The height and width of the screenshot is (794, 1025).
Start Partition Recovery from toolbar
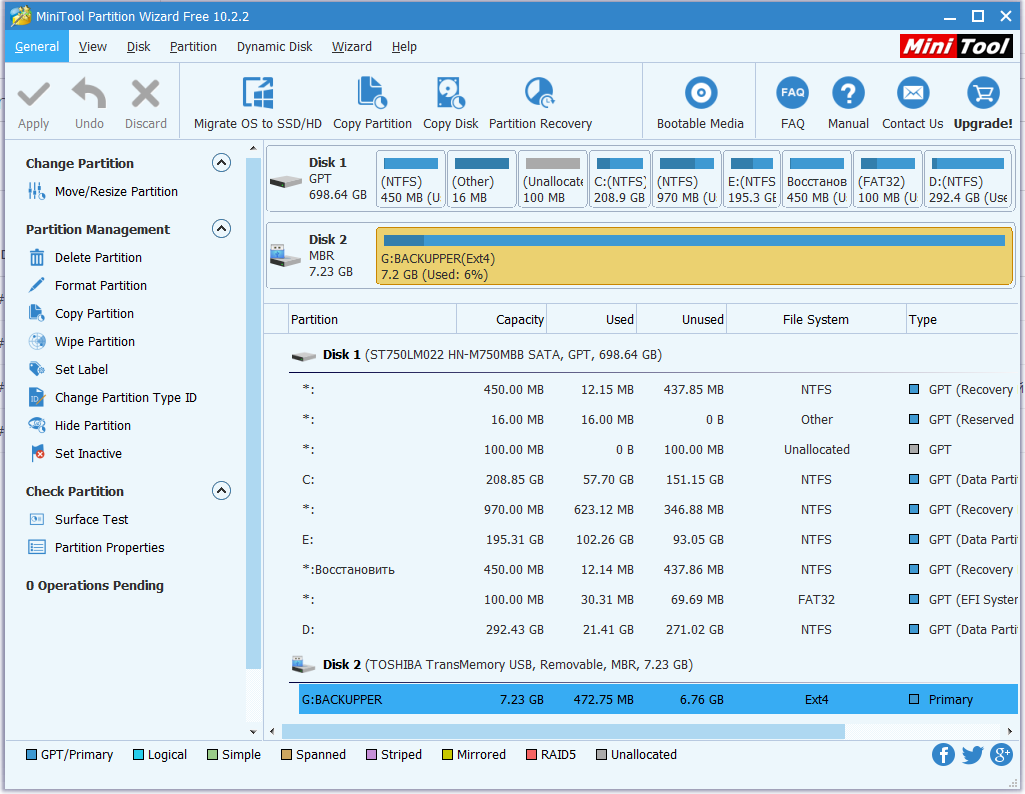tap(540, 95)
